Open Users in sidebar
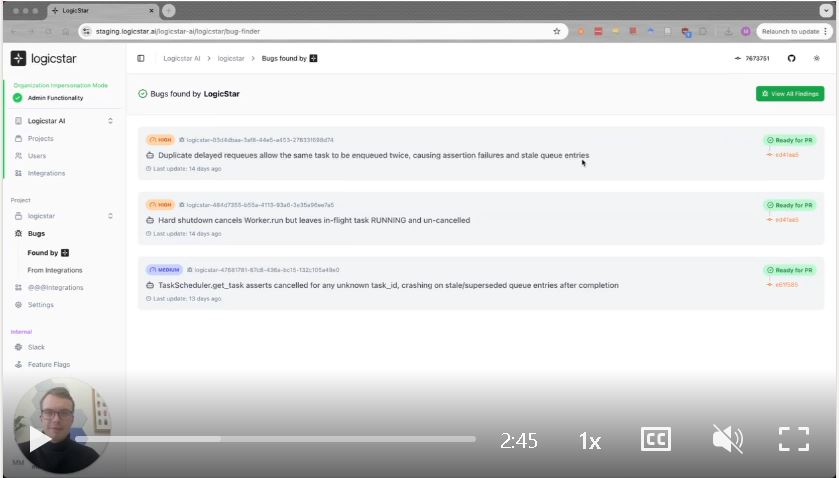The image size is (839, 478). click(x=37, y=156)
